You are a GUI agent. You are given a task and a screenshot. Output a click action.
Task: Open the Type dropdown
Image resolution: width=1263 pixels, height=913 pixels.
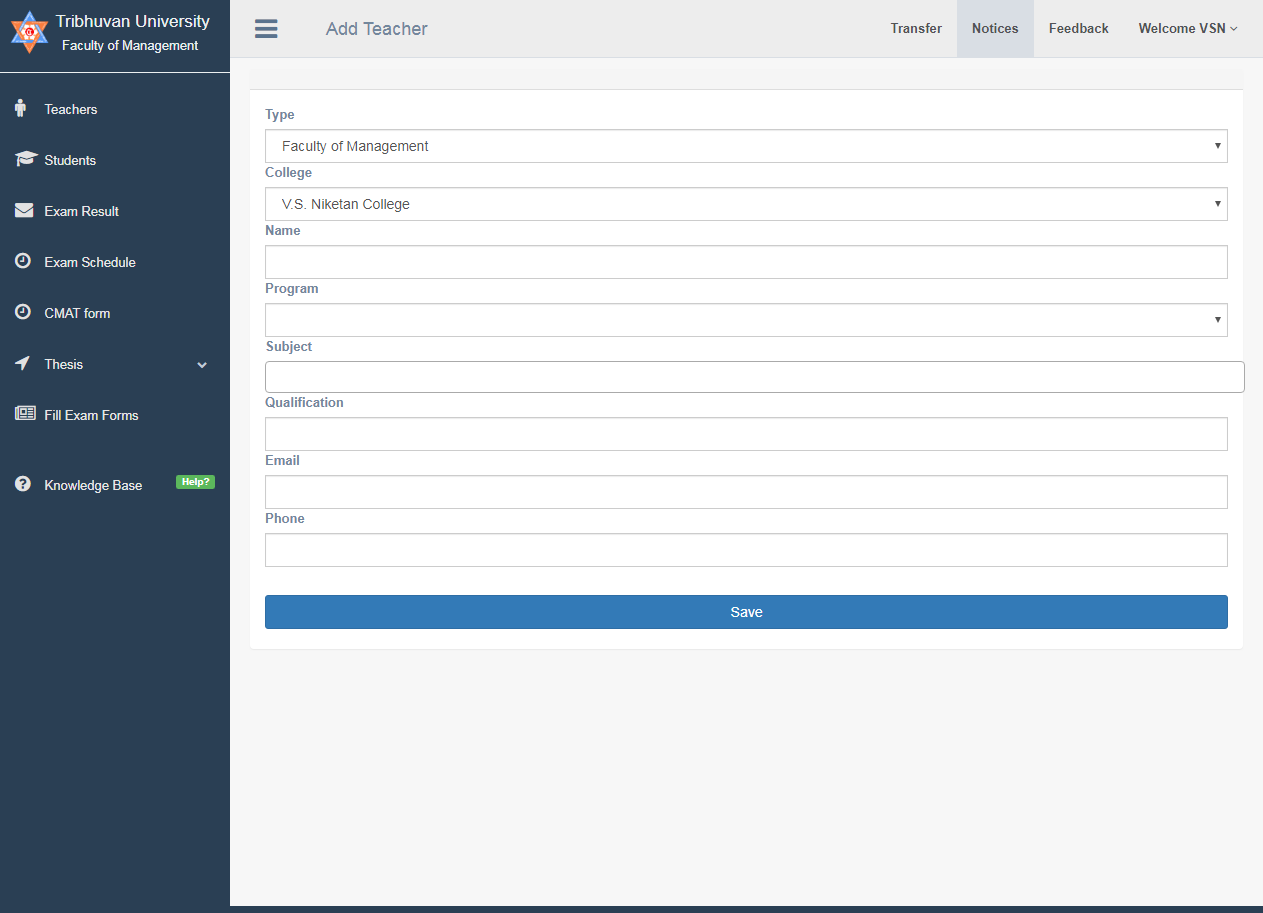click(746, 146)
